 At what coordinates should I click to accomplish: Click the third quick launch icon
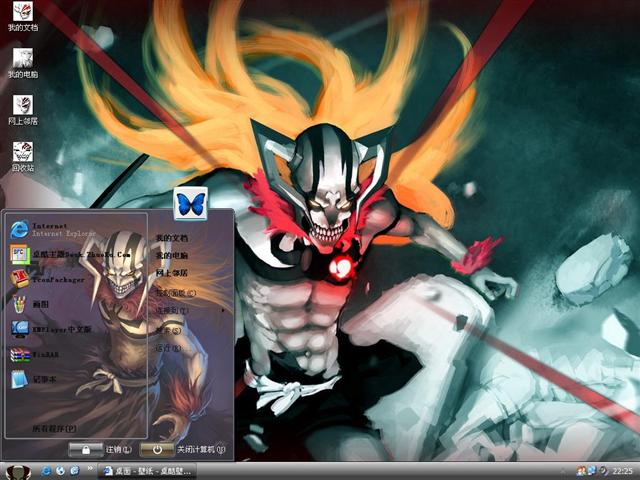pos(75,471)
